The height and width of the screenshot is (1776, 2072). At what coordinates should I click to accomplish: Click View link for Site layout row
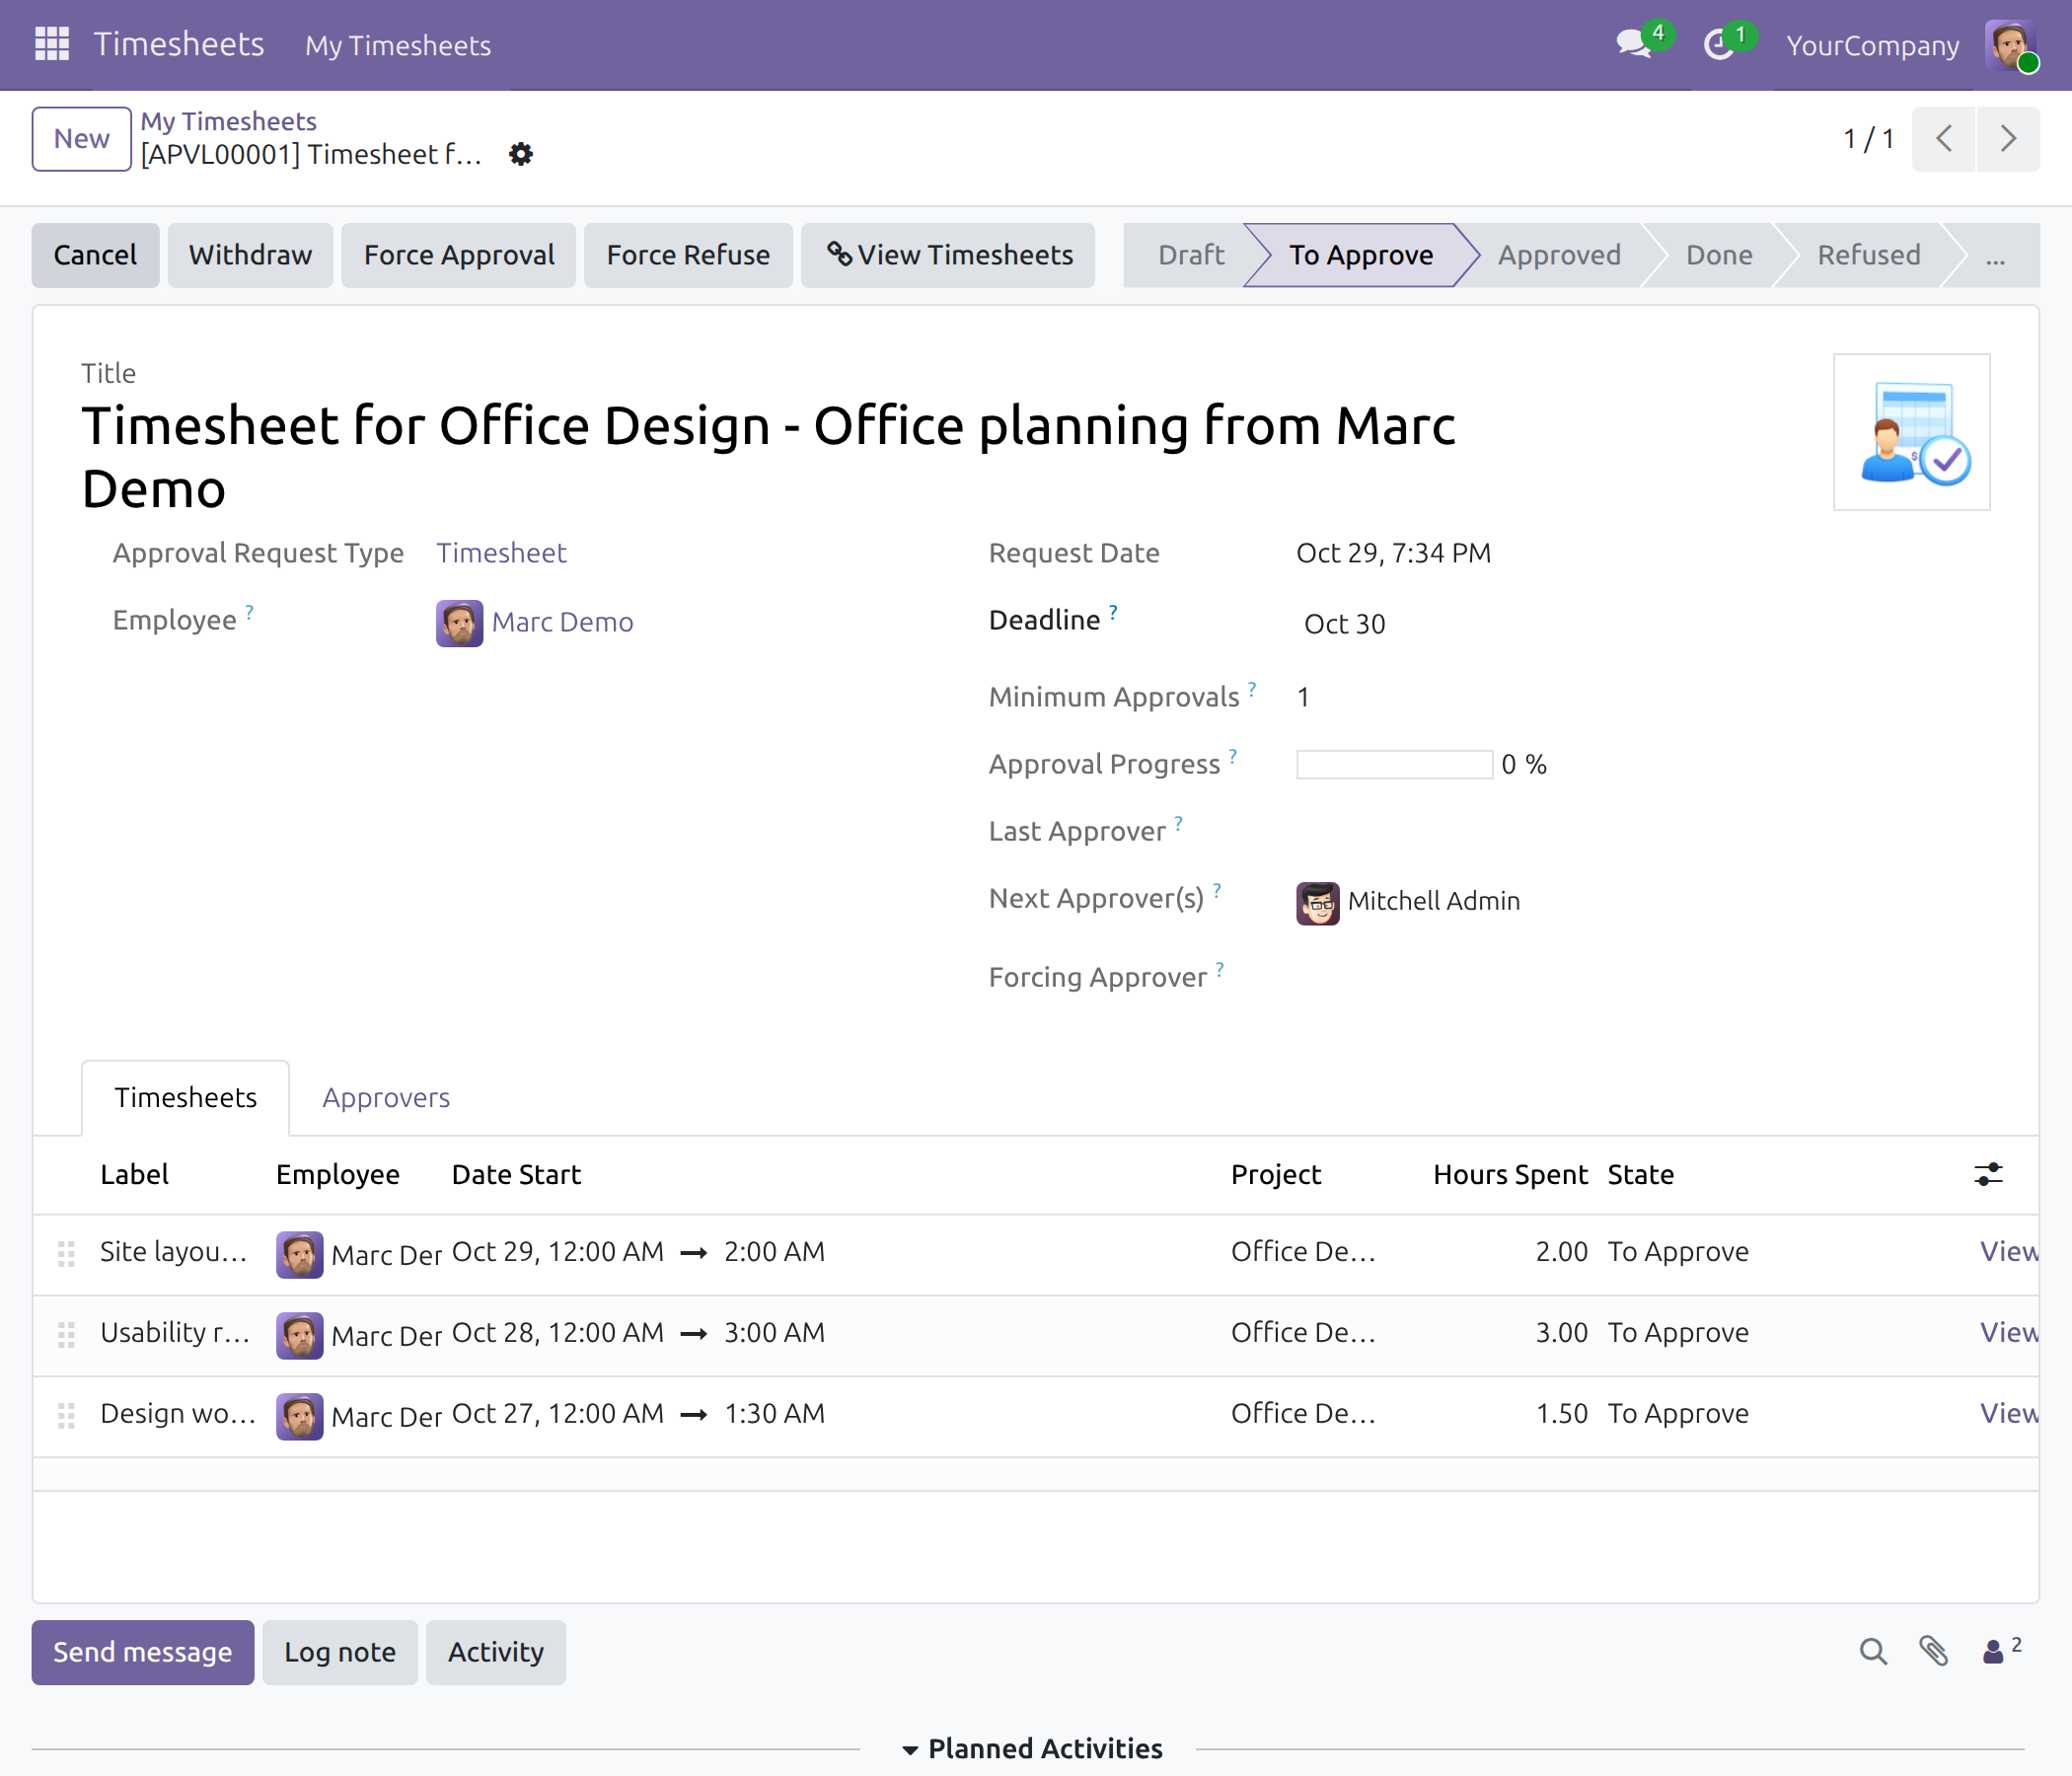pyautogui.click(x=2009, y=1251)
